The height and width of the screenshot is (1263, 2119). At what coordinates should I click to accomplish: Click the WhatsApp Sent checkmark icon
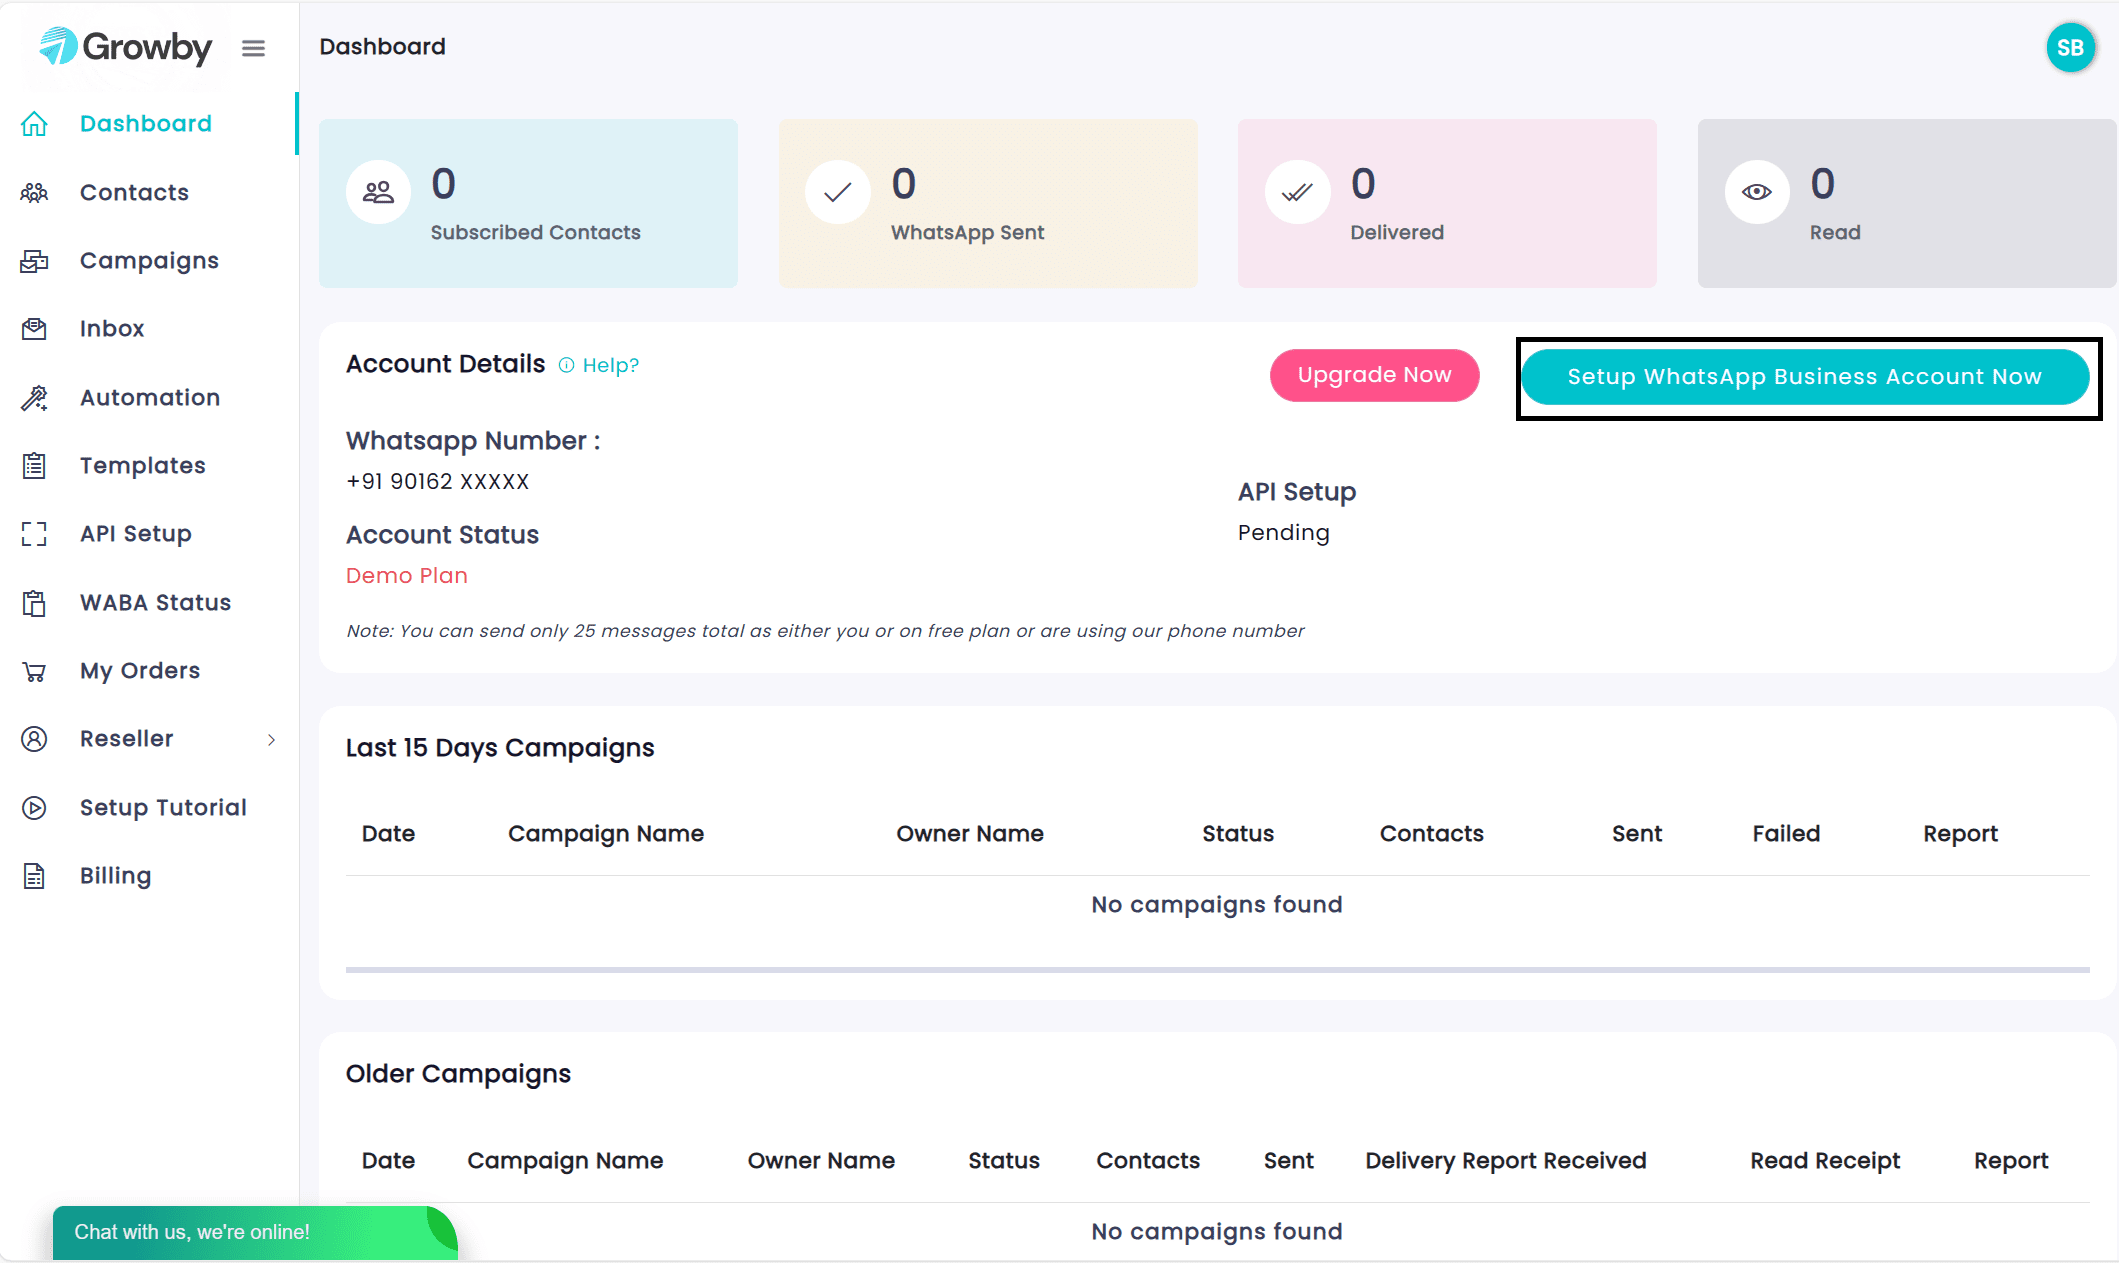click(x=837, y=192)
